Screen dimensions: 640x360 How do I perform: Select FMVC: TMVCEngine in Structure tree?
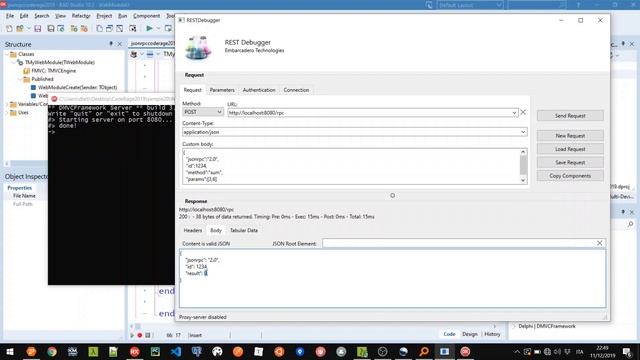click(x=54, y=71)
